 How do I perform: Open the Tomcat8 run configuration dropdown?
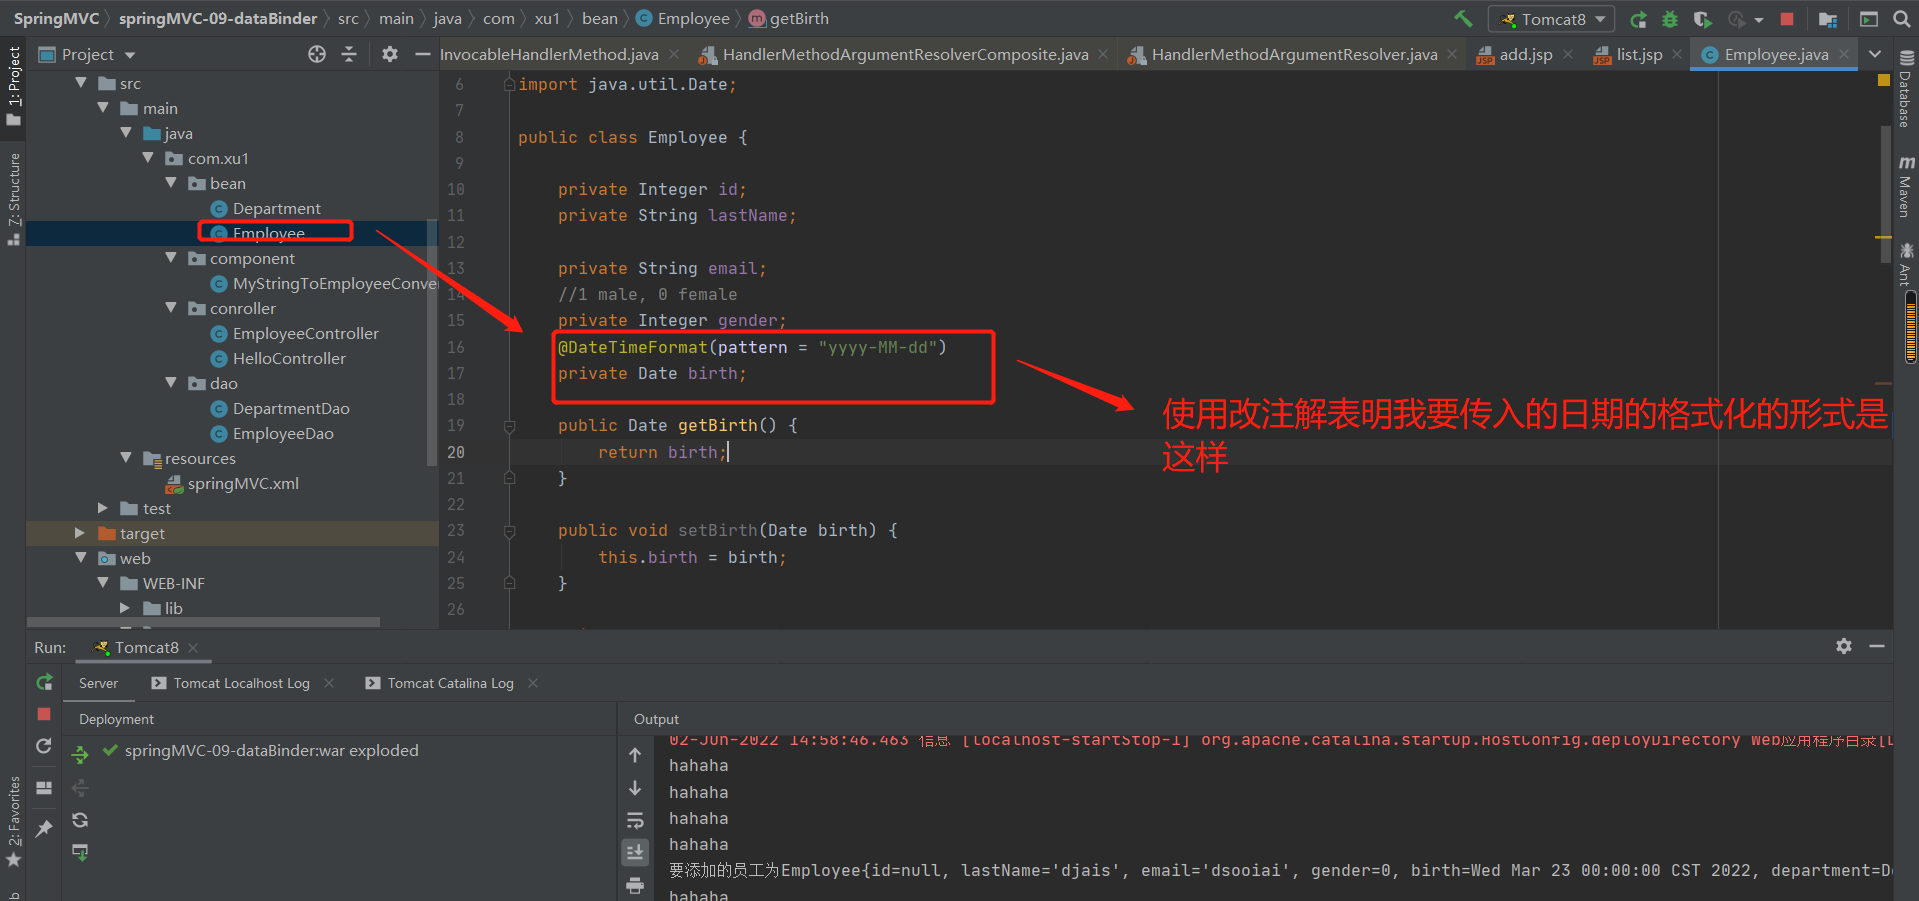coord(1552,19)
